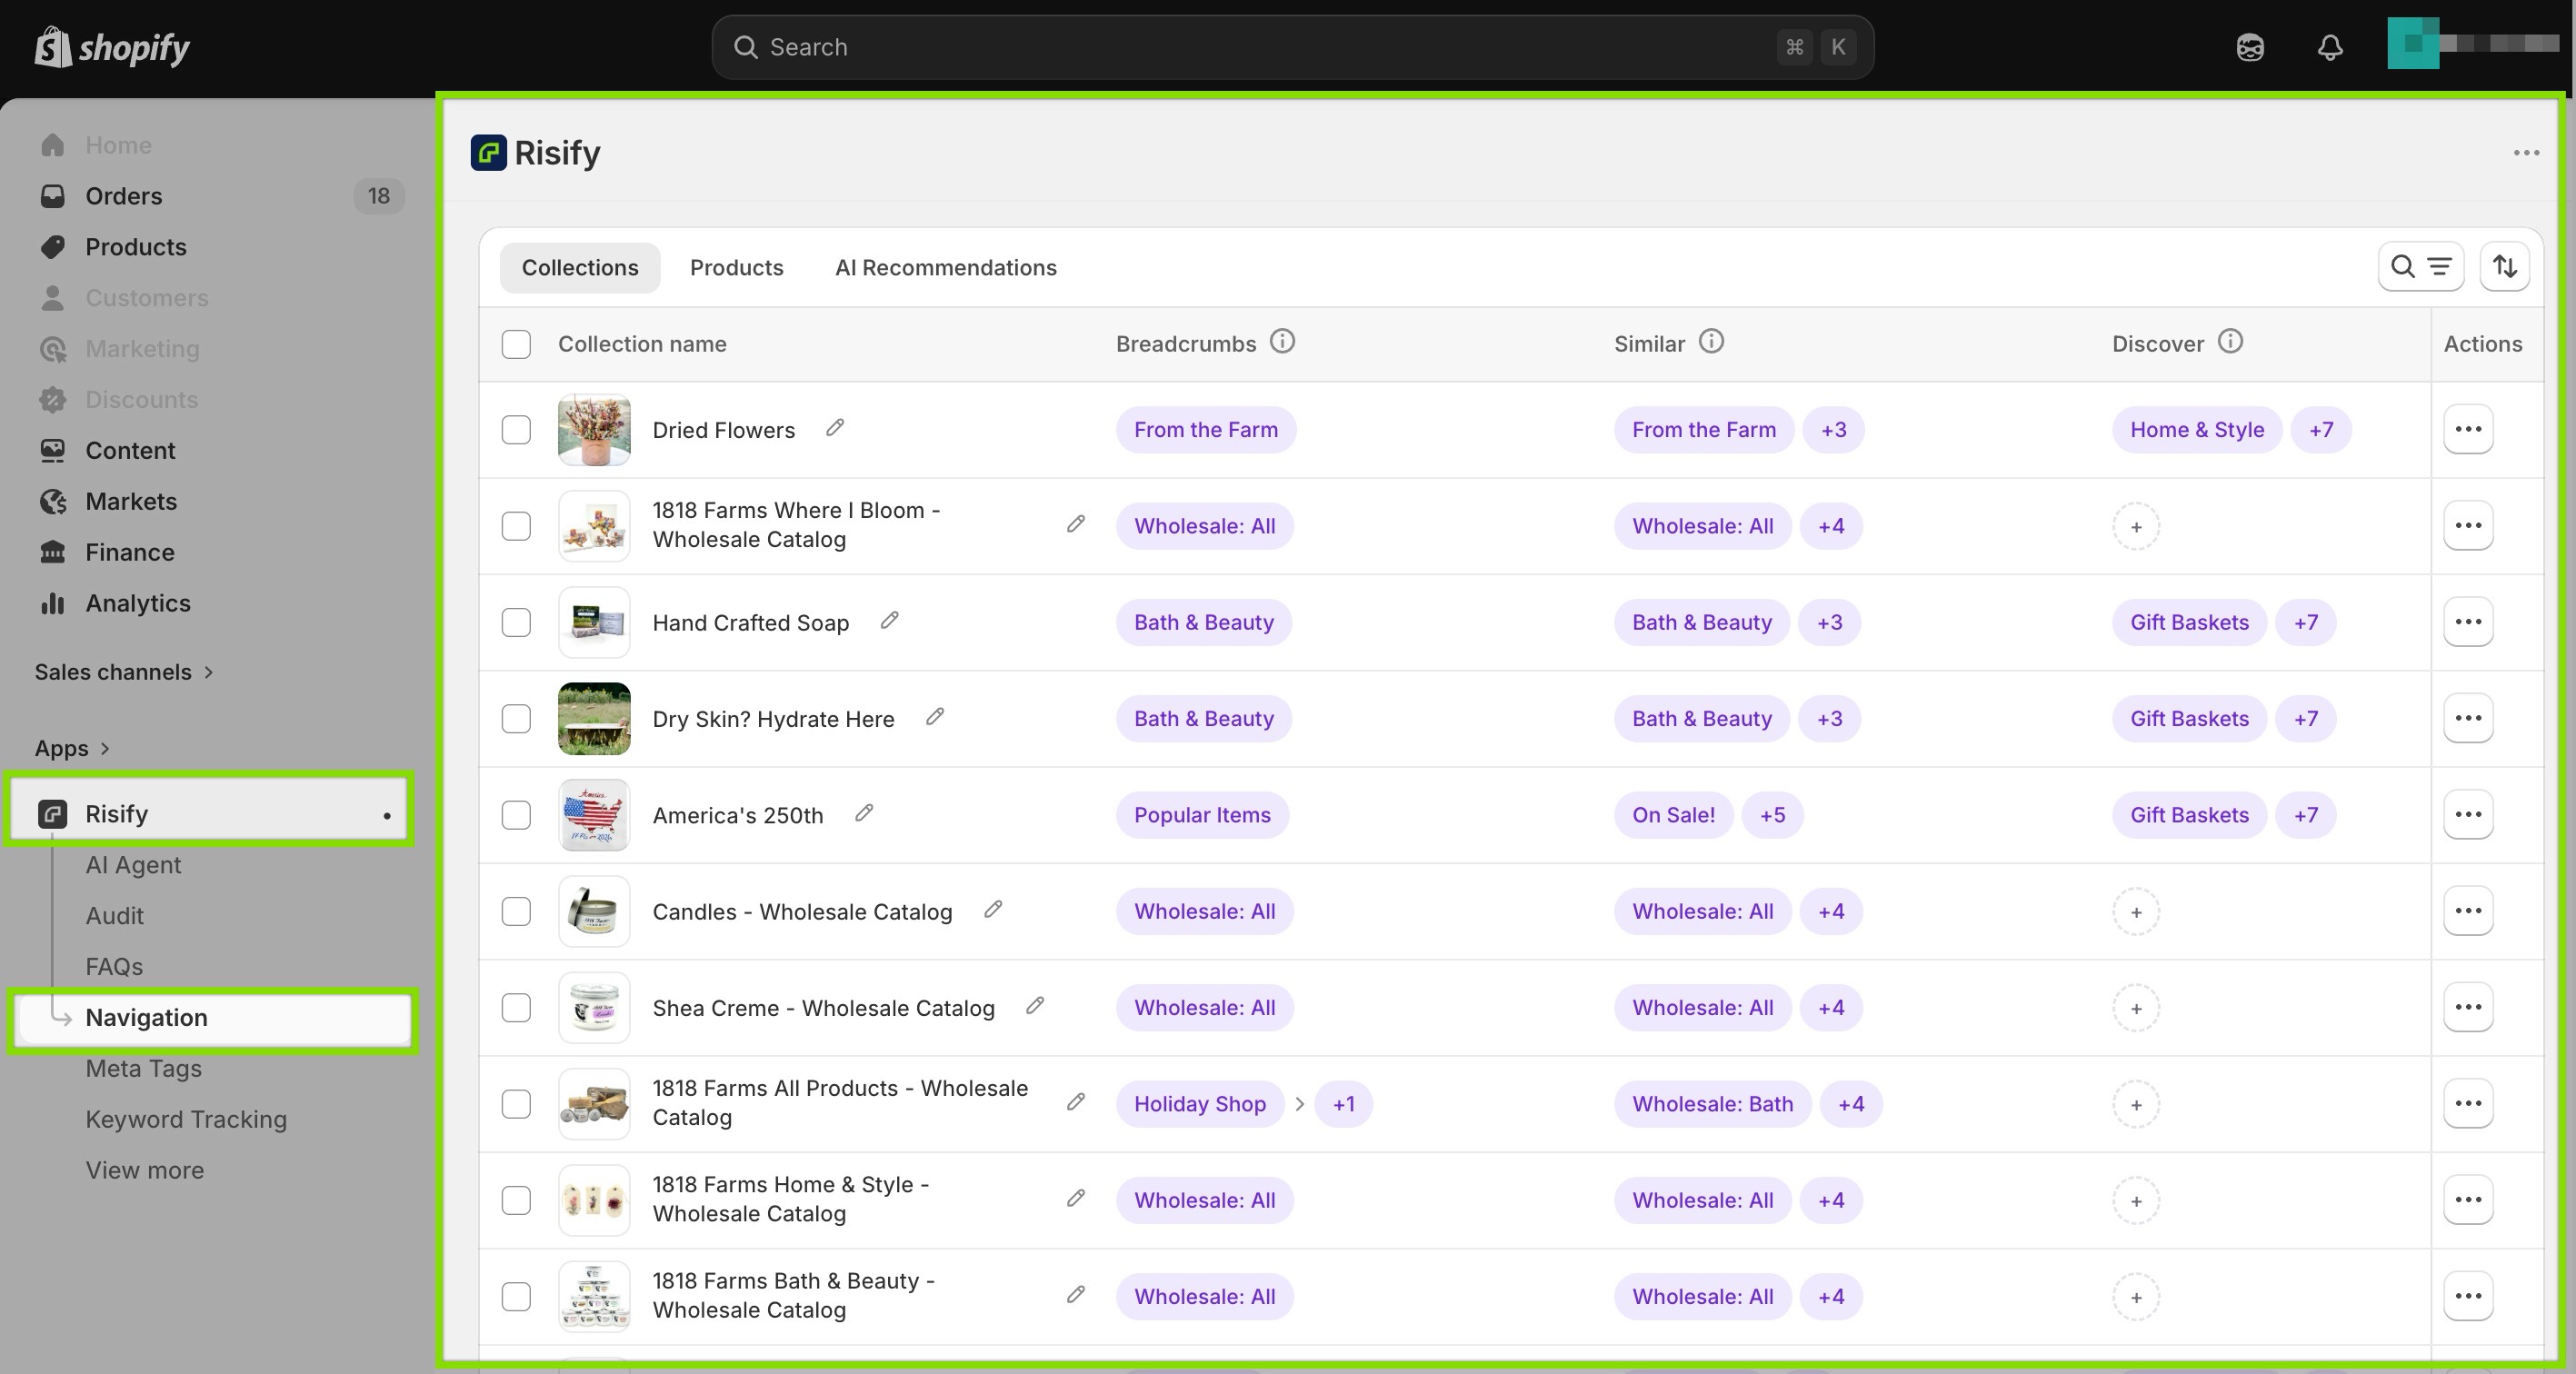Expand +7 discover items for Dried Flowers
Viewport: 2576px width, 1374px height.
(2321, 430)
